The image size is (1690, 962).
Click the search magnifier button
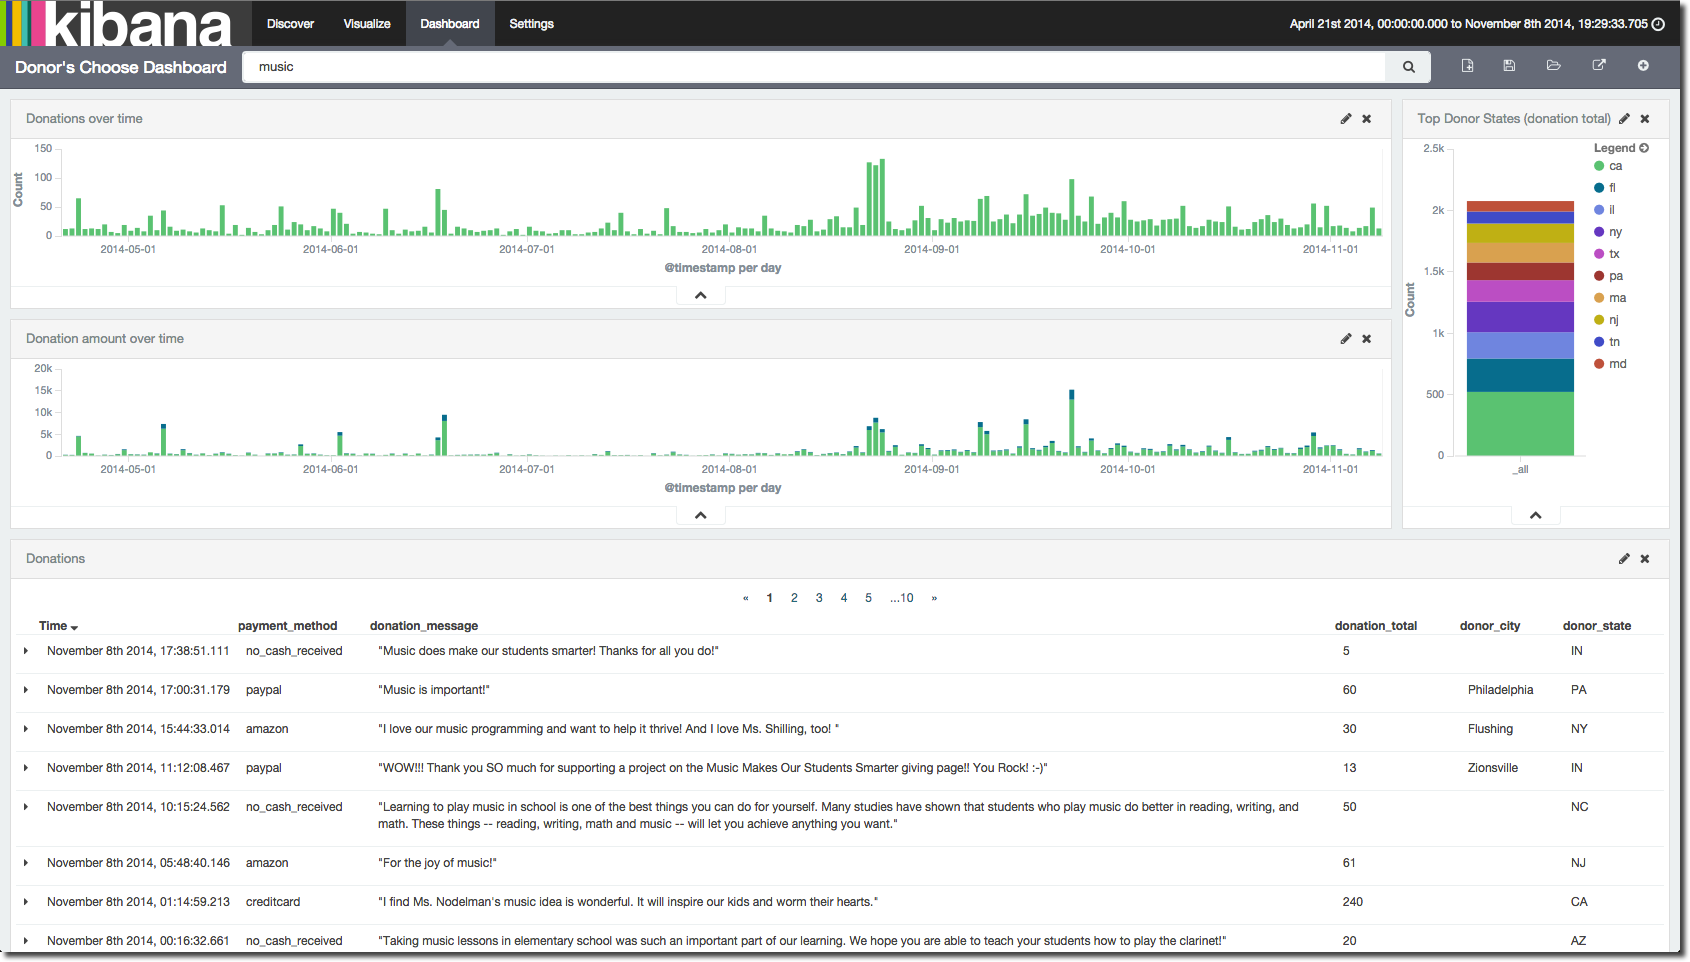(x=1408, y=67)
